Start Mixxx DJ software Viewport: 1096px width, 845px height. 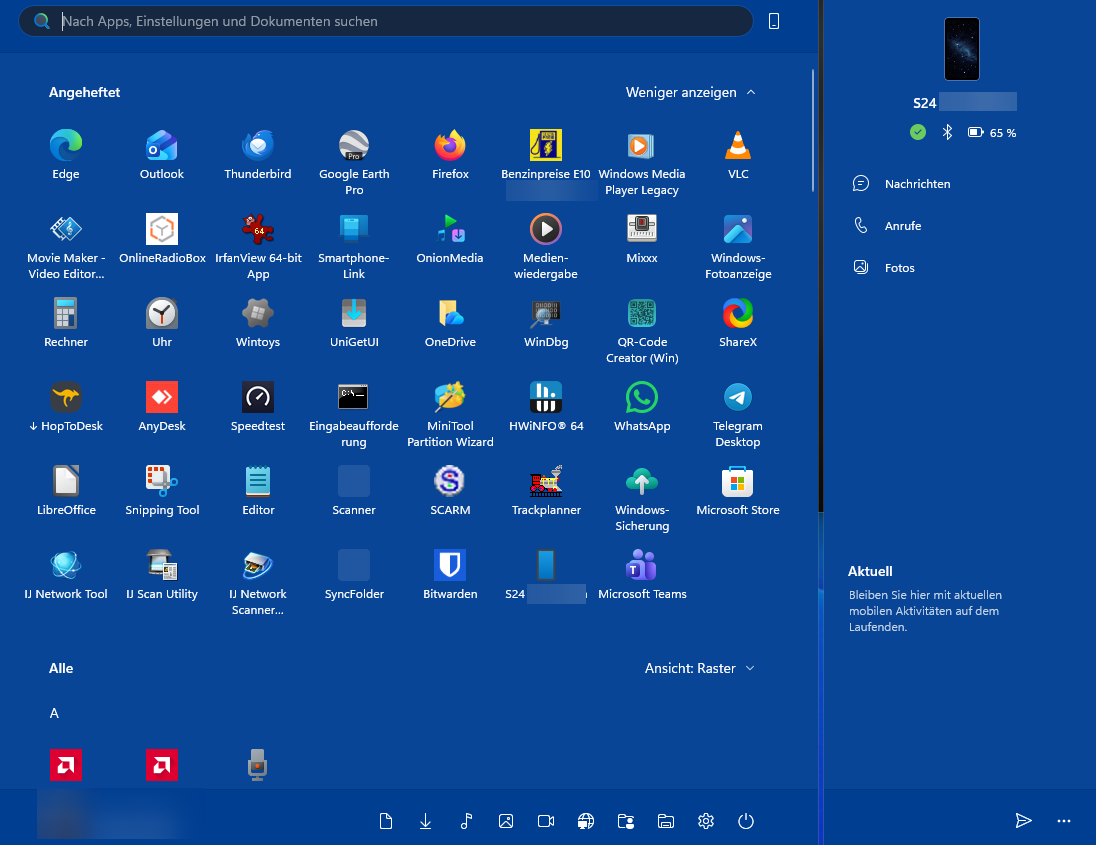click(642, 239)
